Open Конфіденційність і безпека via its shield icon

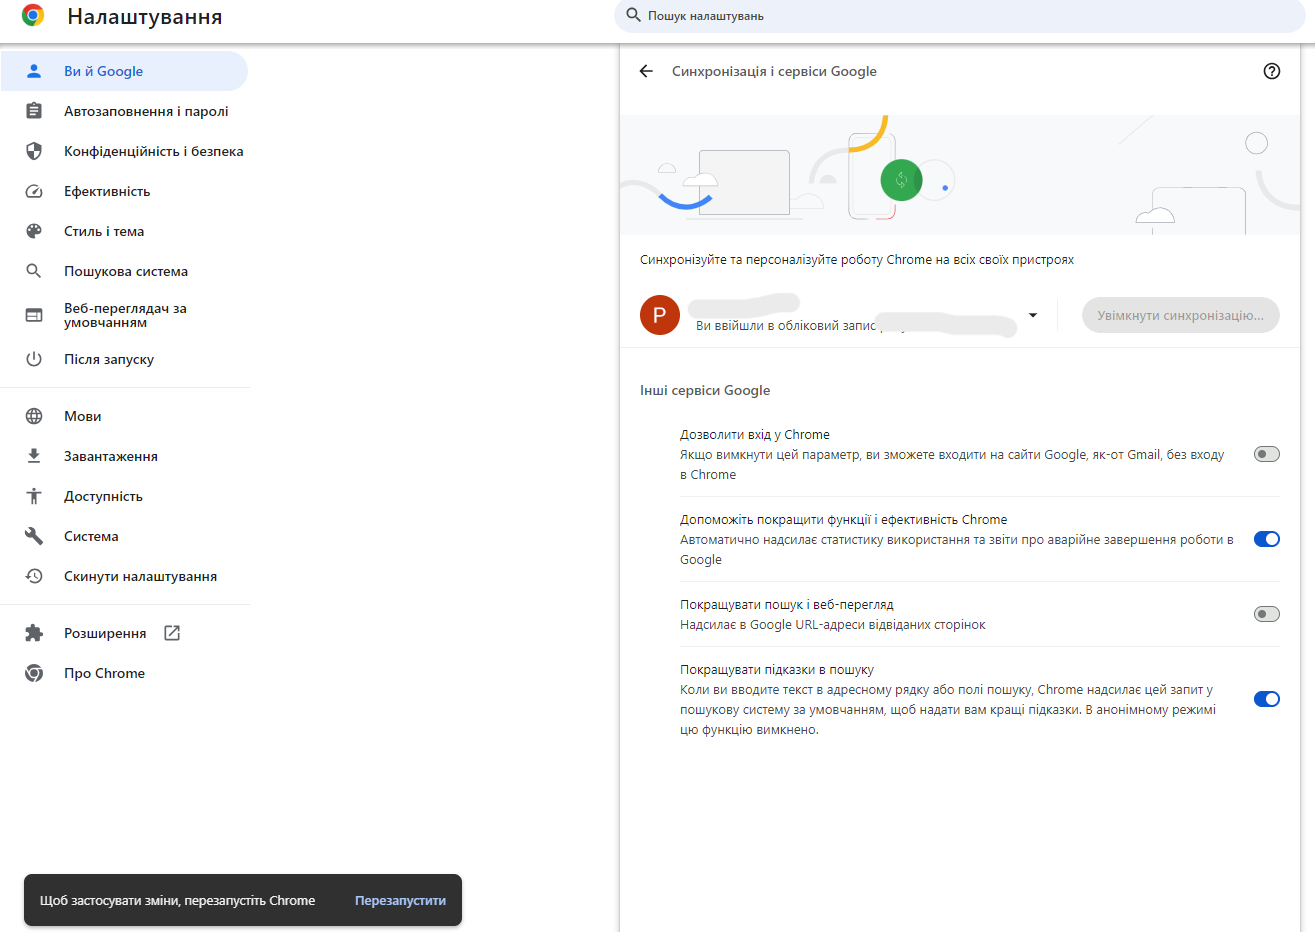[x=34, y=151]
